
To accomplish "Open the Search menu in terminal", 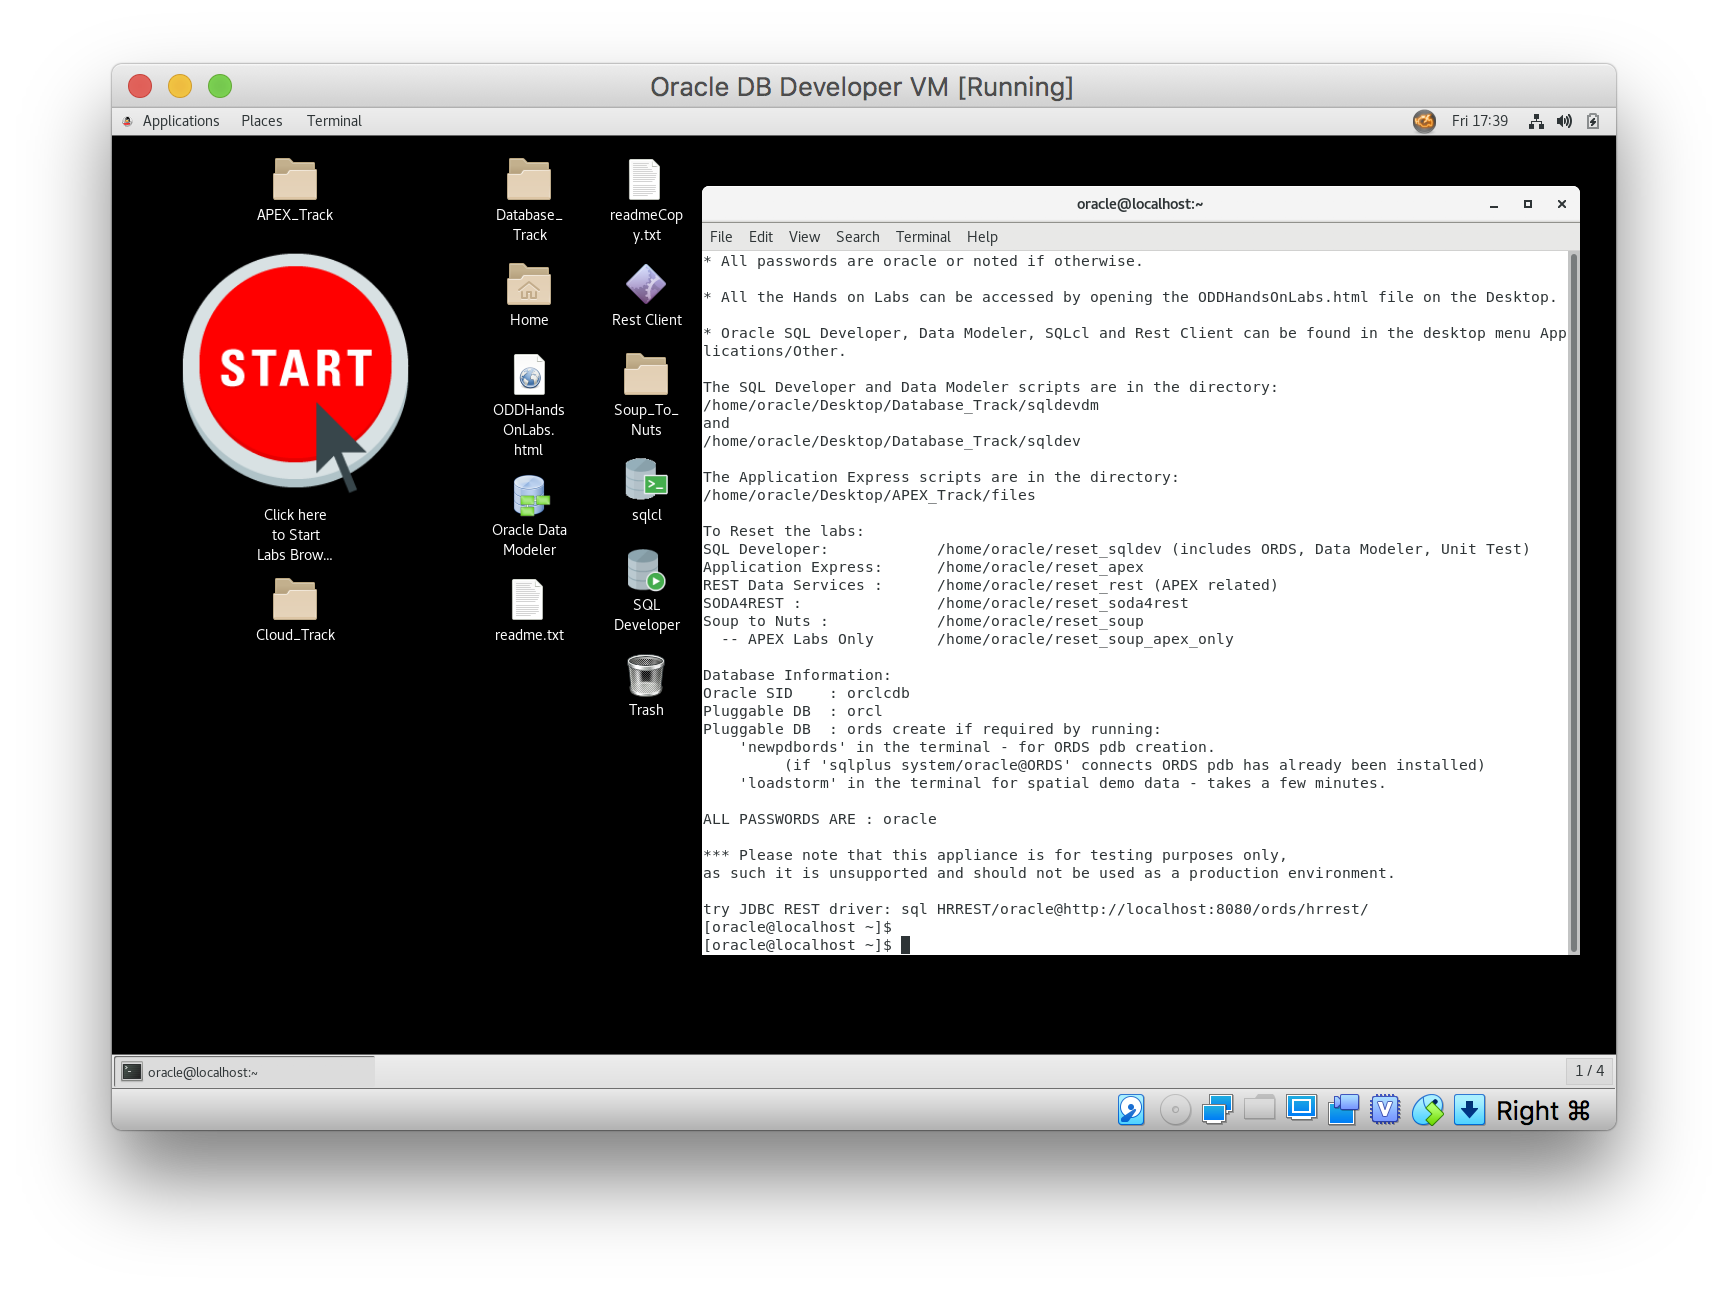I will (857, 237).
